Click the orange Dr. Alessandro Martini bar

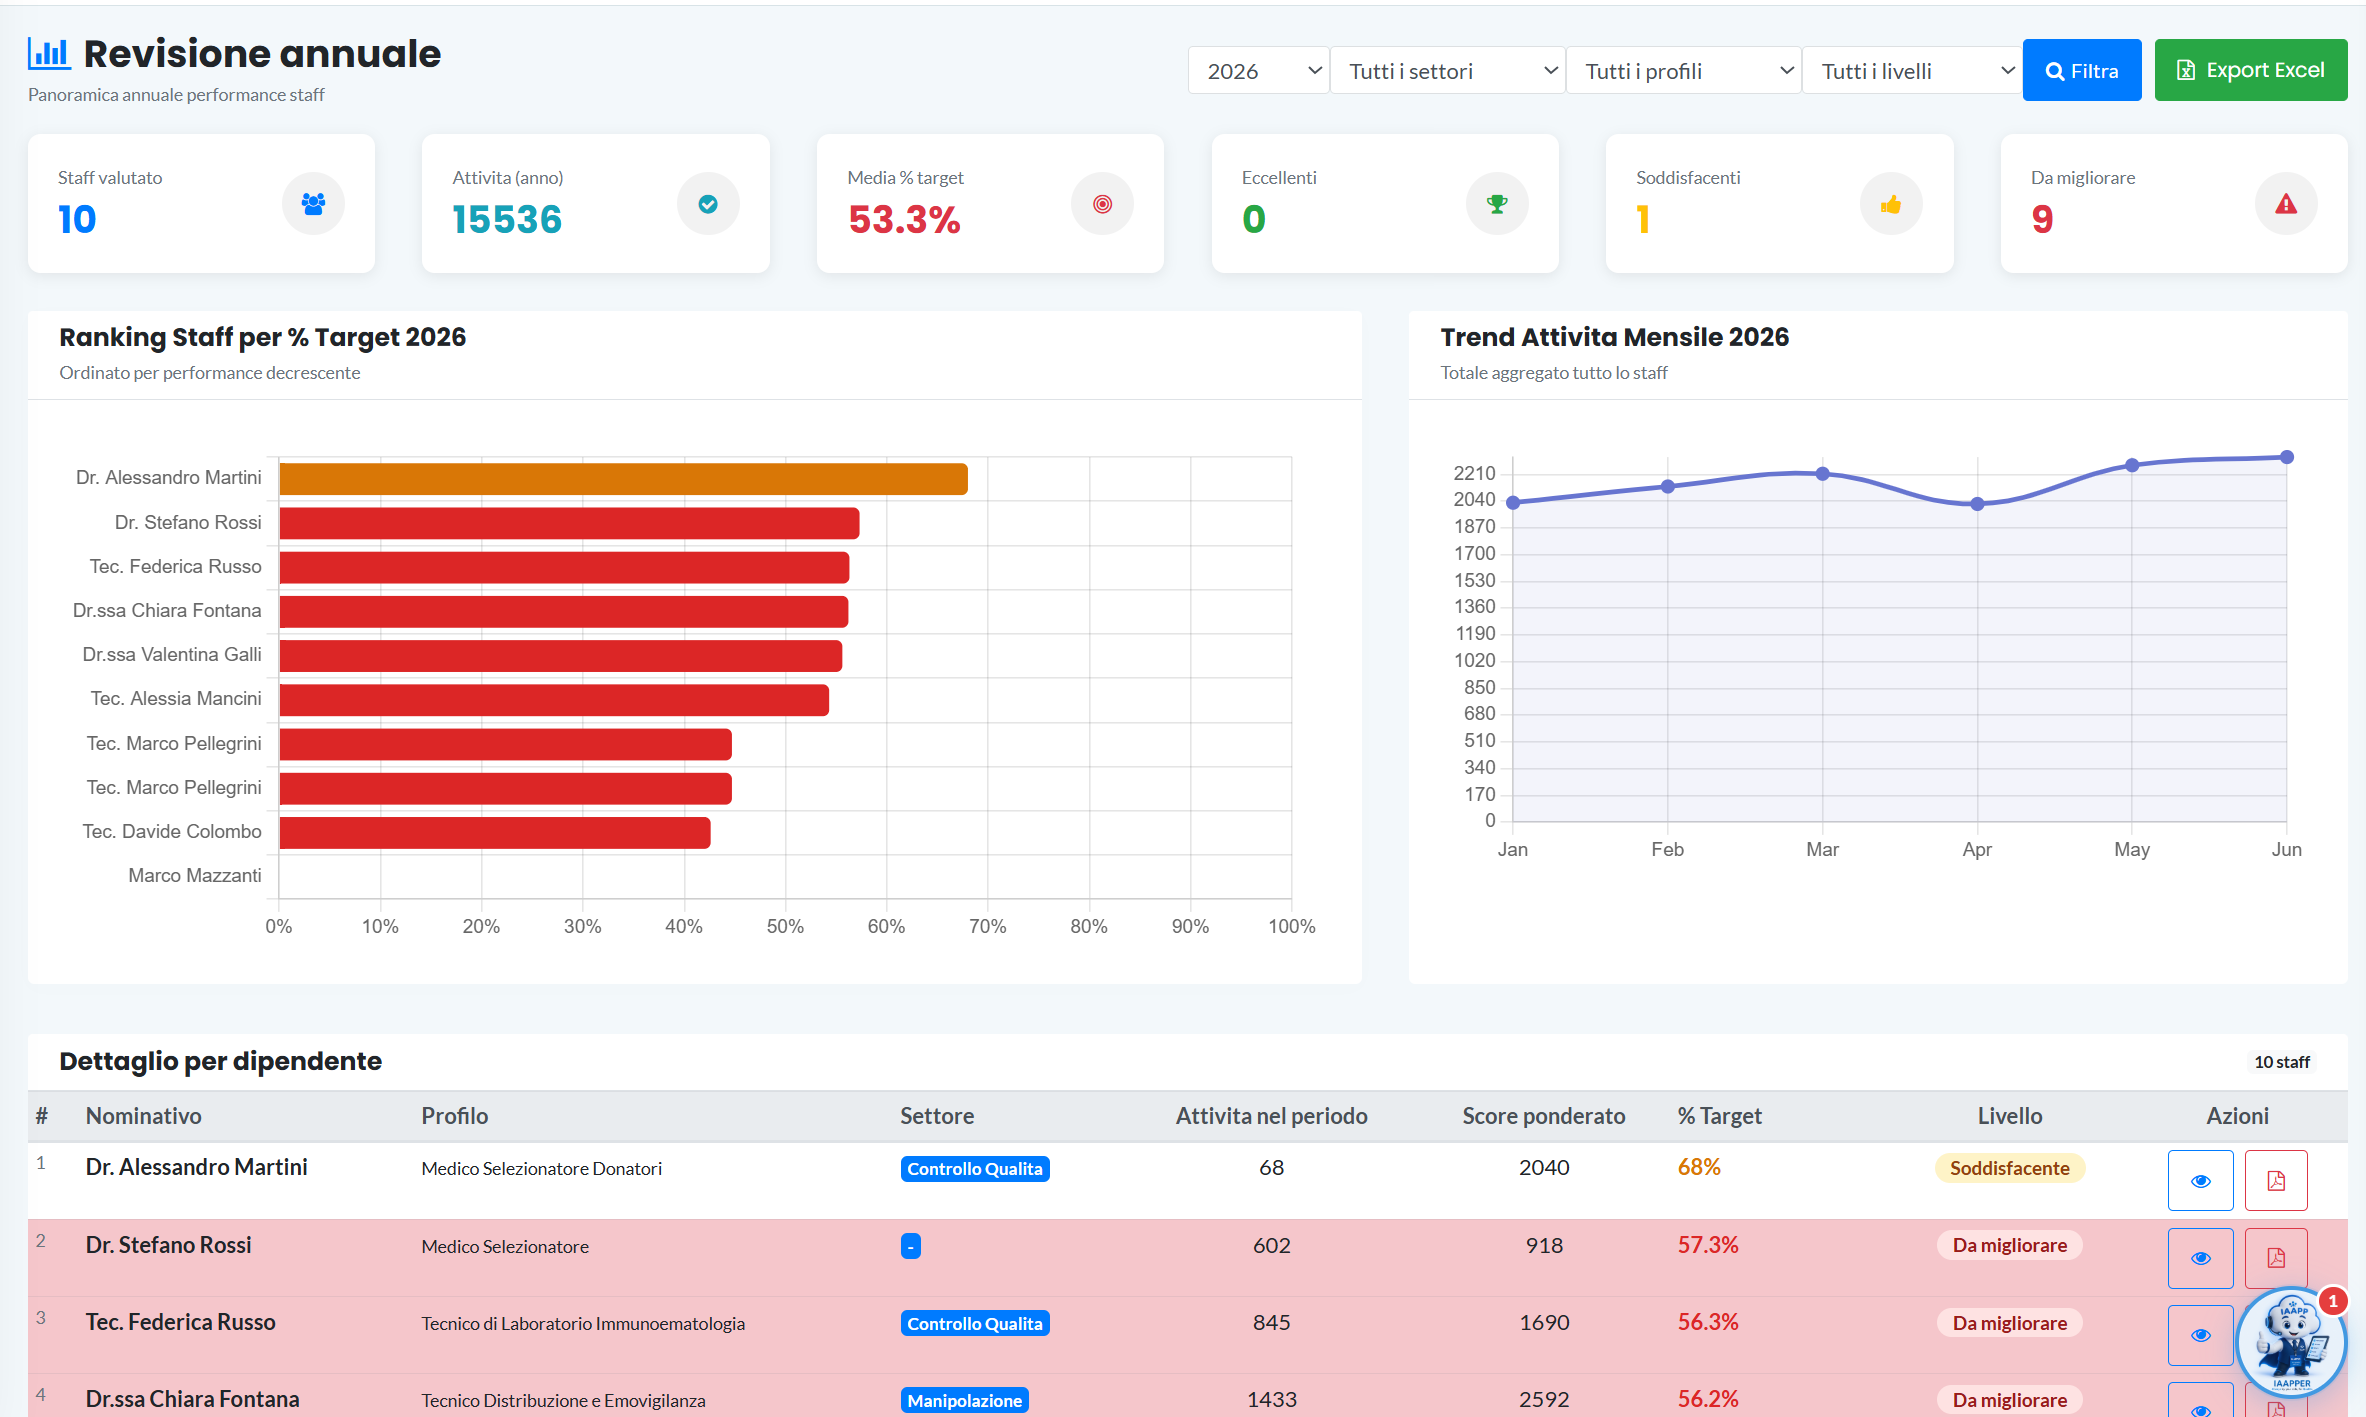[623, 479]
